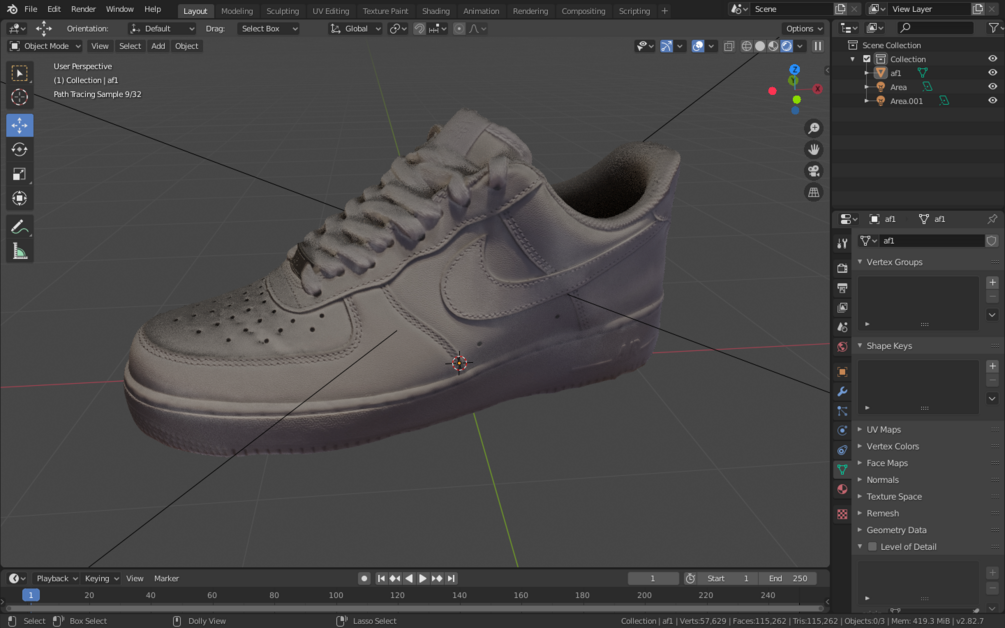The image size is (1005, 628).
Task: Switch to rendered viewport shading
Action: (x=786, y=46)
